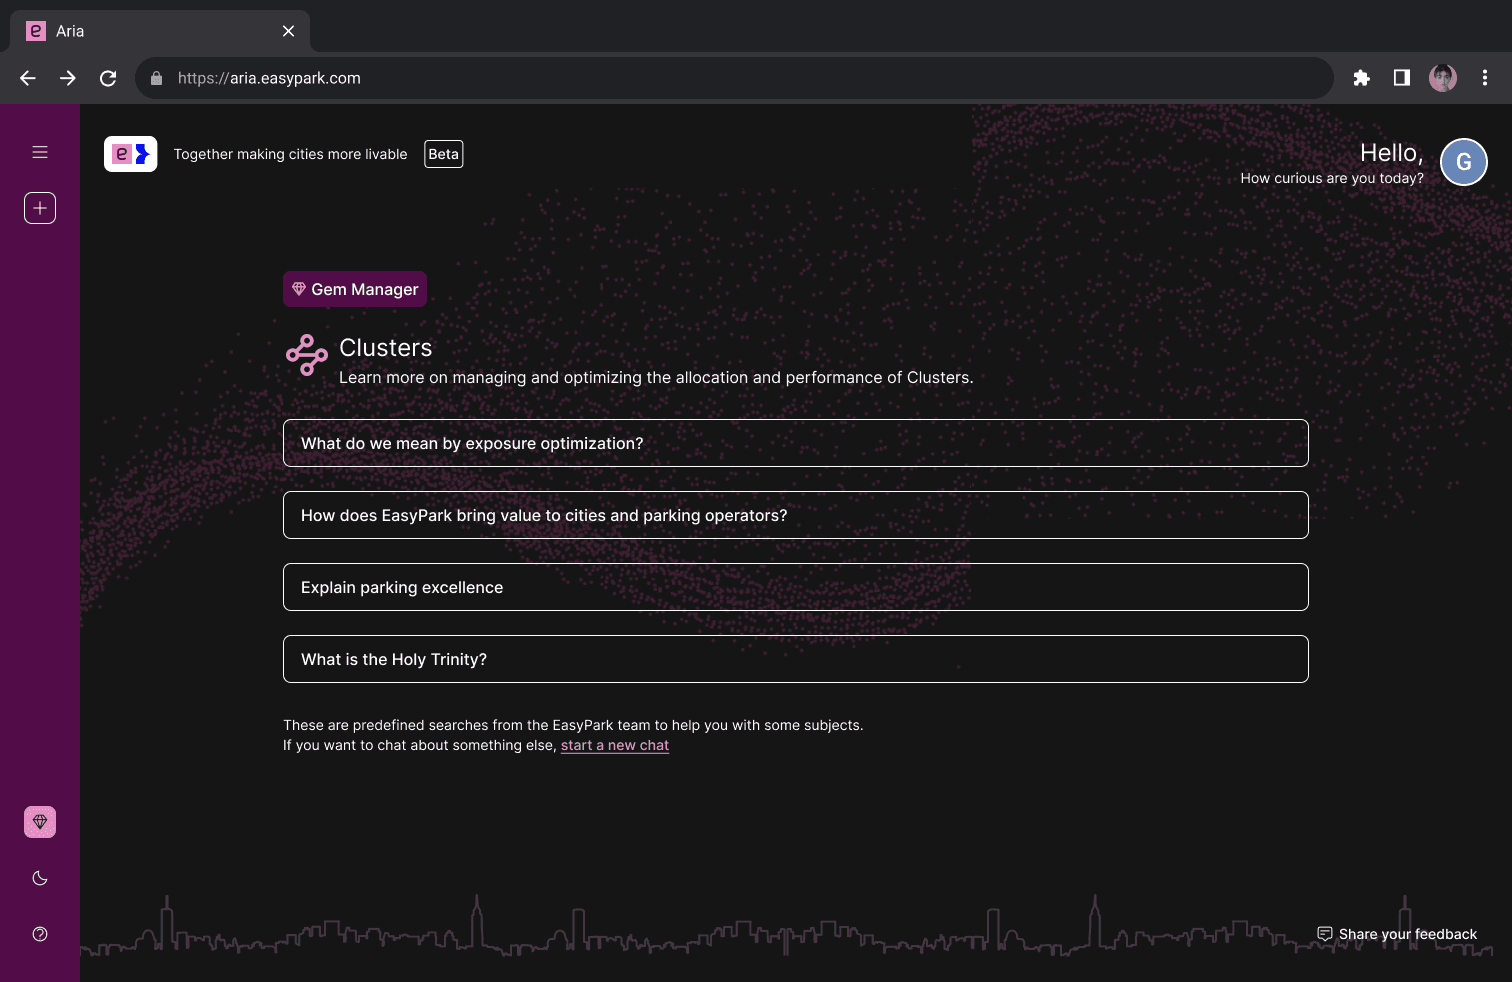Click the address bar URL field
The height and width of the screenshot is (982, 1512).
click(x=734, y=78)
